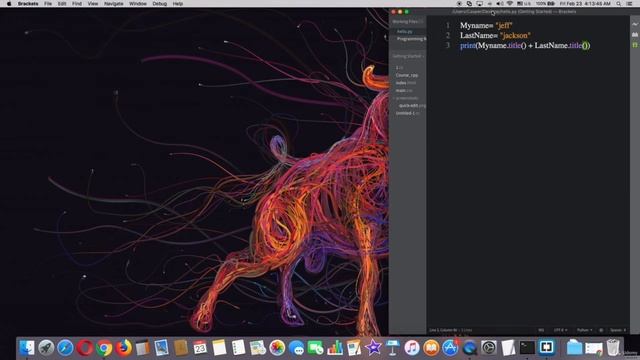Select hello.py in Working Files
Screen dimensions: 640x360
404,31
